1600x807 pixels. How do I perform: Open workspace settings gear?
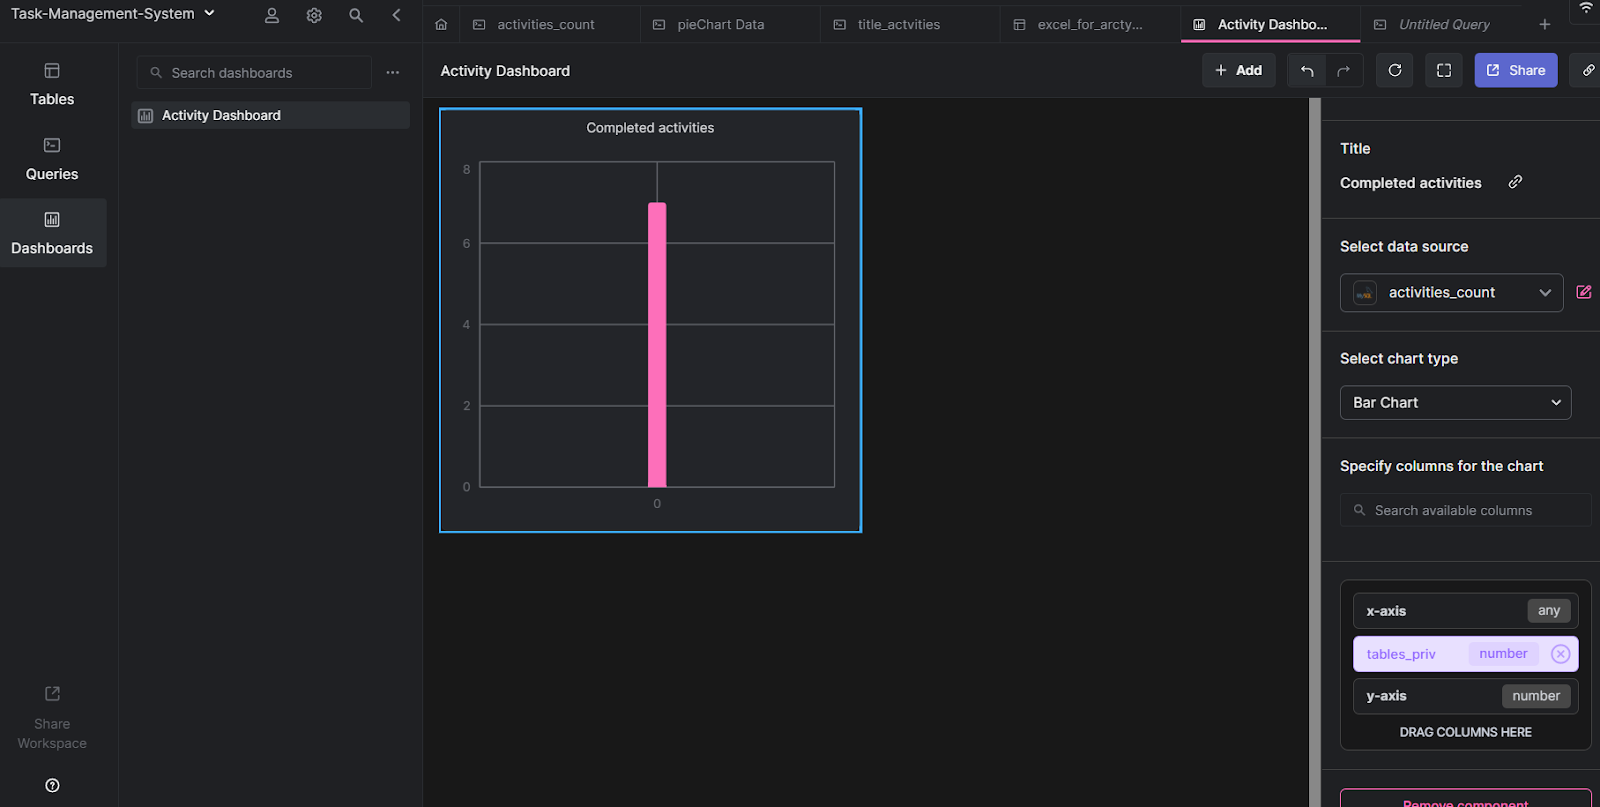click(x=314, y=15)
